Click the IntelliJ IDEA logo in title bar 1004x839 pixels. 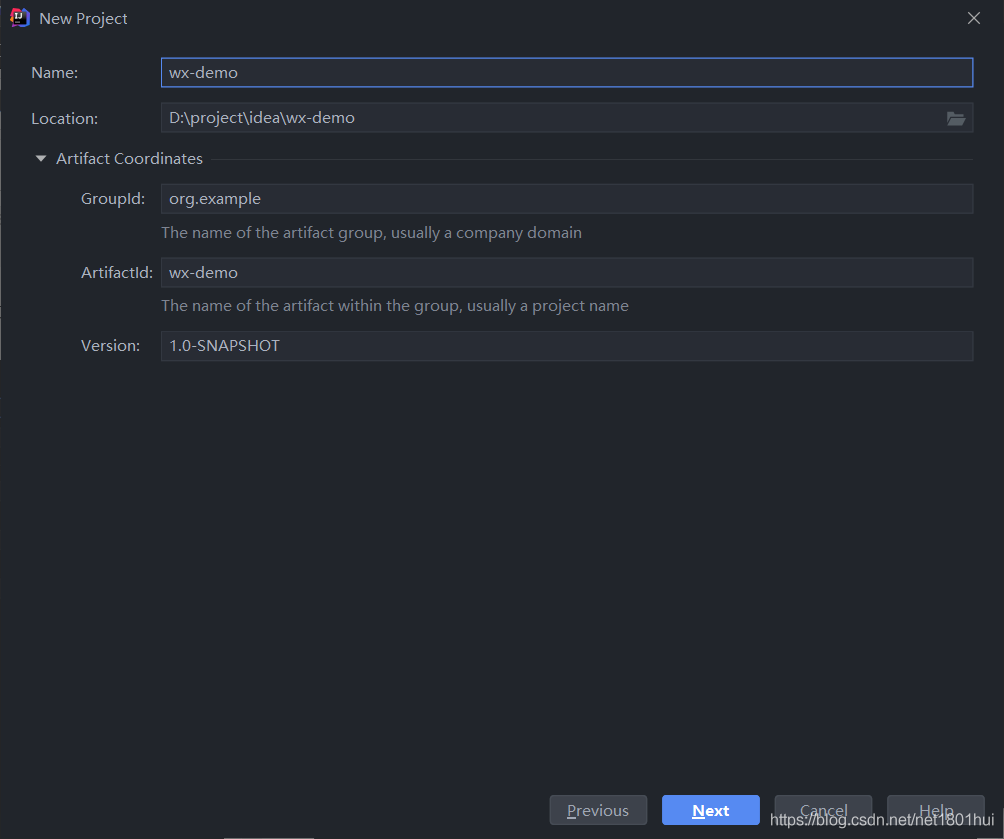click(20, 18)
